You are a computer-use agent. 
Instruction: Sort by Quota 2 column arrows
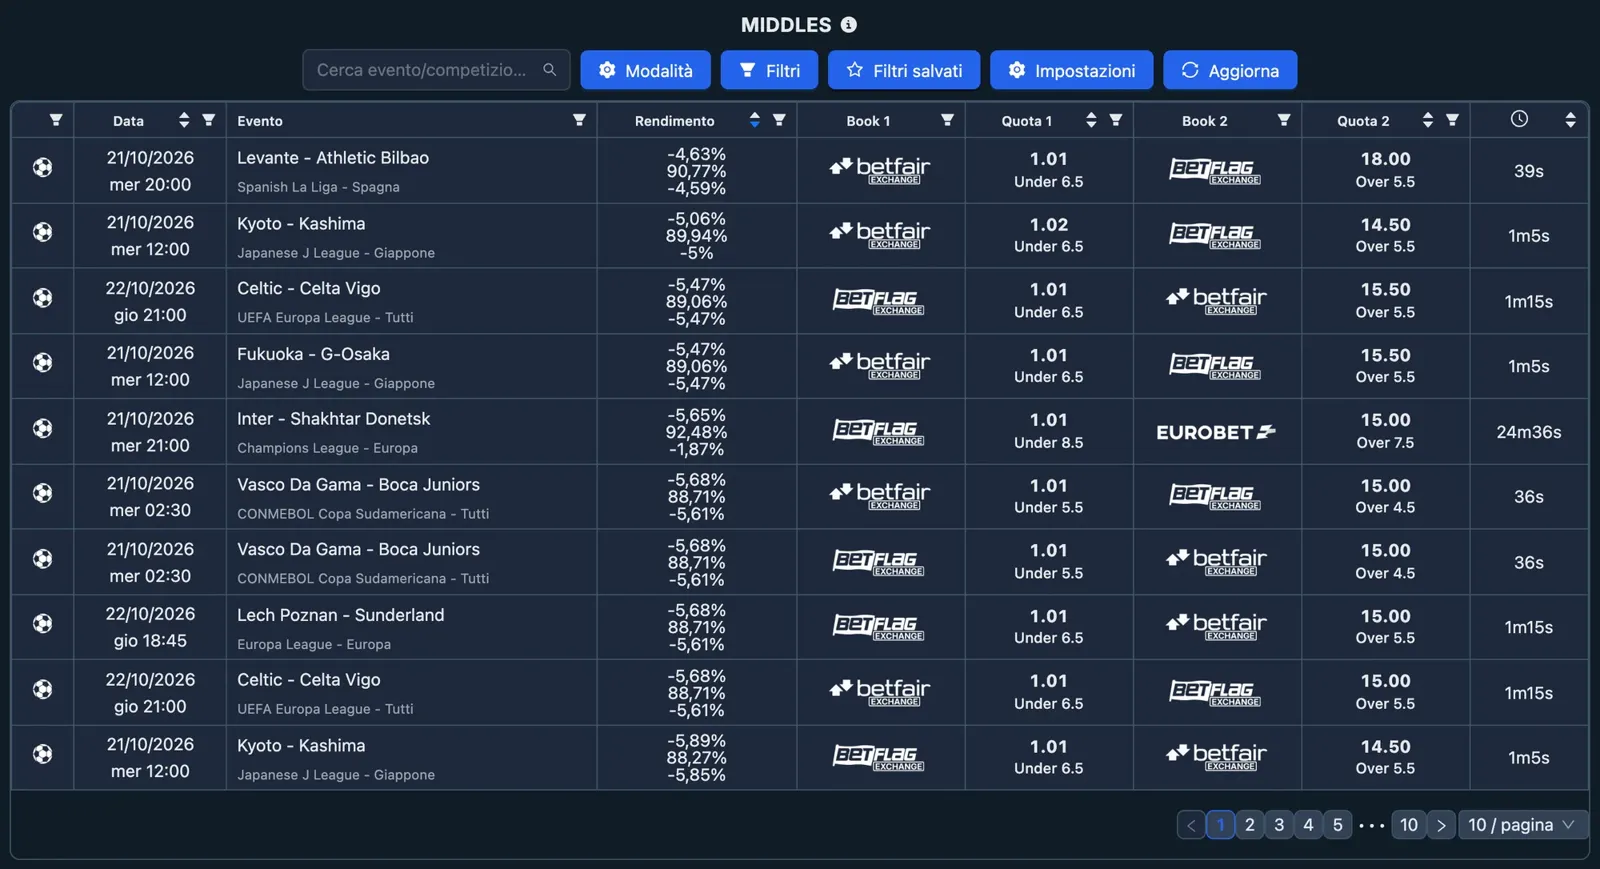1428,120
